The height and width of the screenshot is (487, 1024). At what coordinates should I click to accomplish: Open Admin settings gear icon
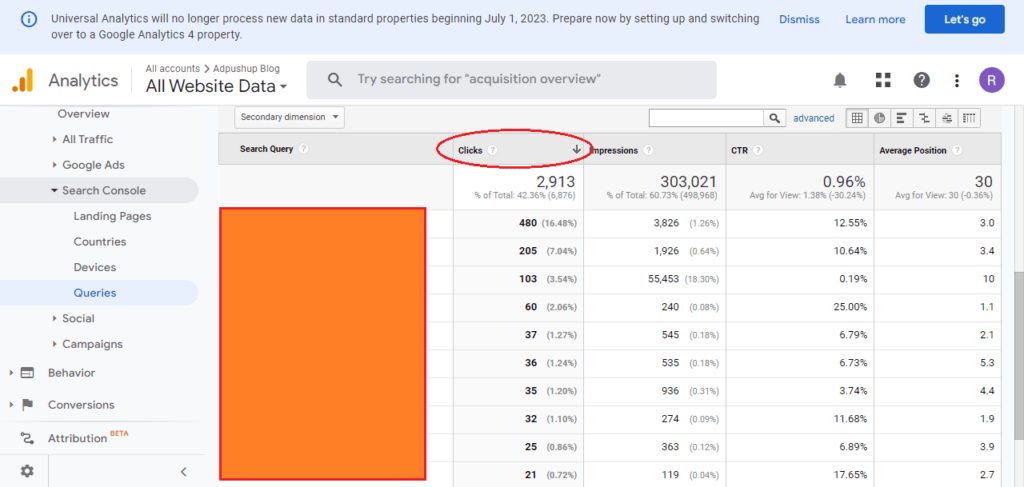pos(26,471)
